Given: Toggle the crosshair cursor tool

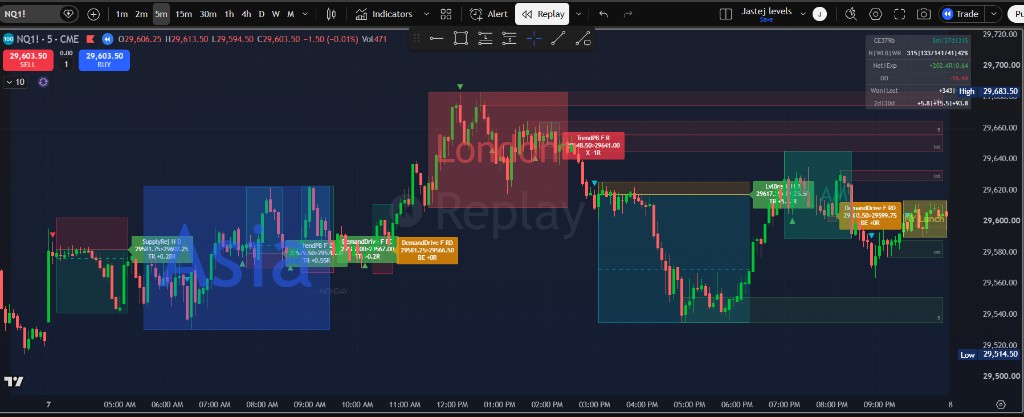Looking at the screenshot, I should [x=534, y=39].
